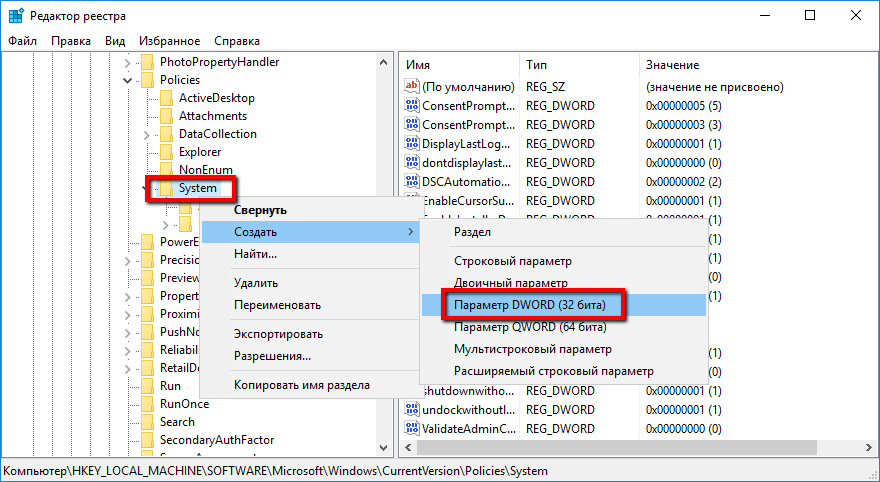The image size is (880, 482).
Task: Click values pane horizontal scrollbar left arrow
Action: pyautogui.click(x=409, y=447)
